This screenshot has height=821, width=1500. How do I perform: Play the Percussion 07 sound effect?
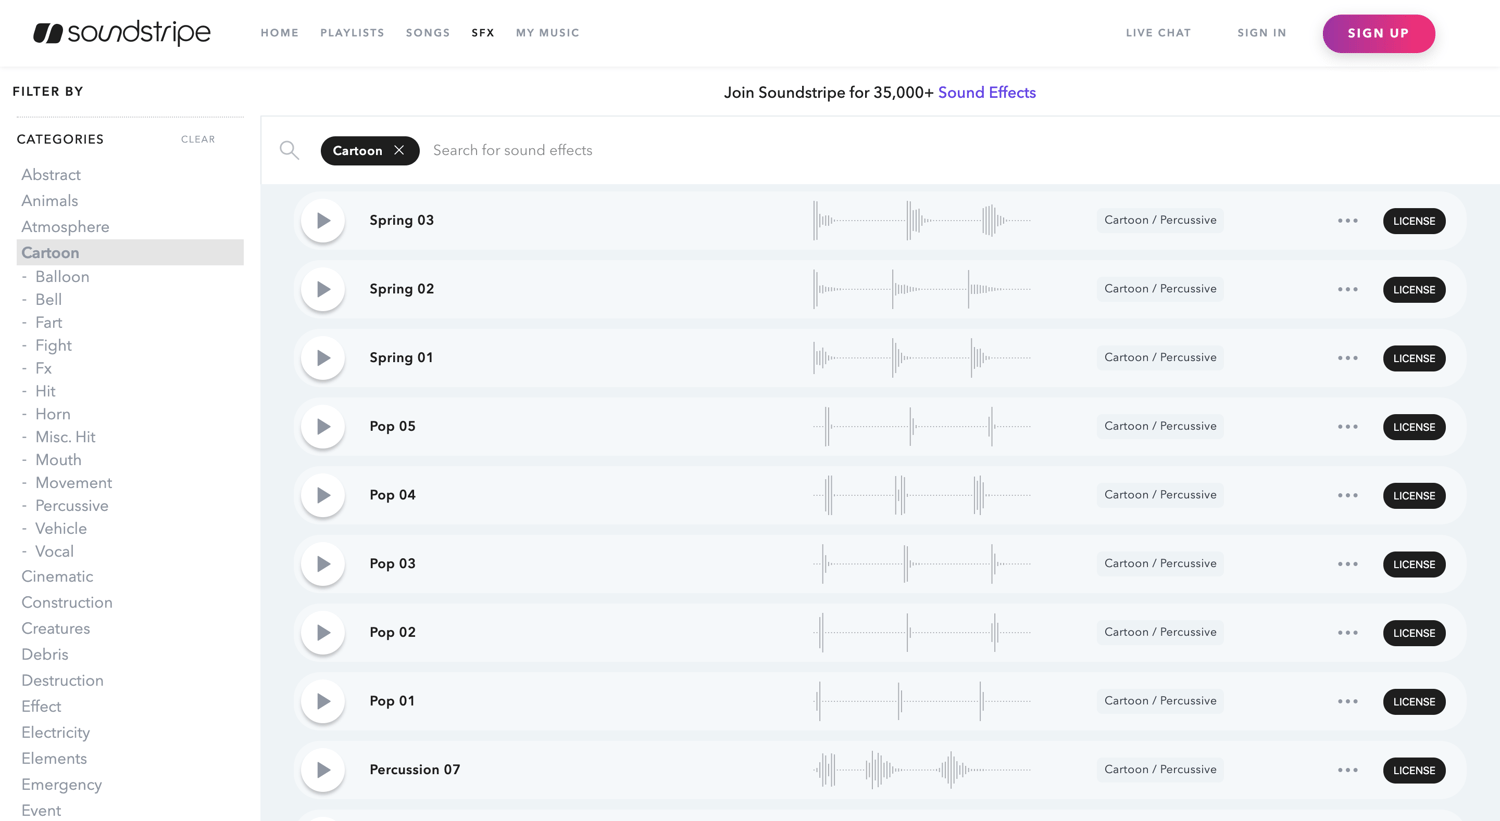coord(322,770)
